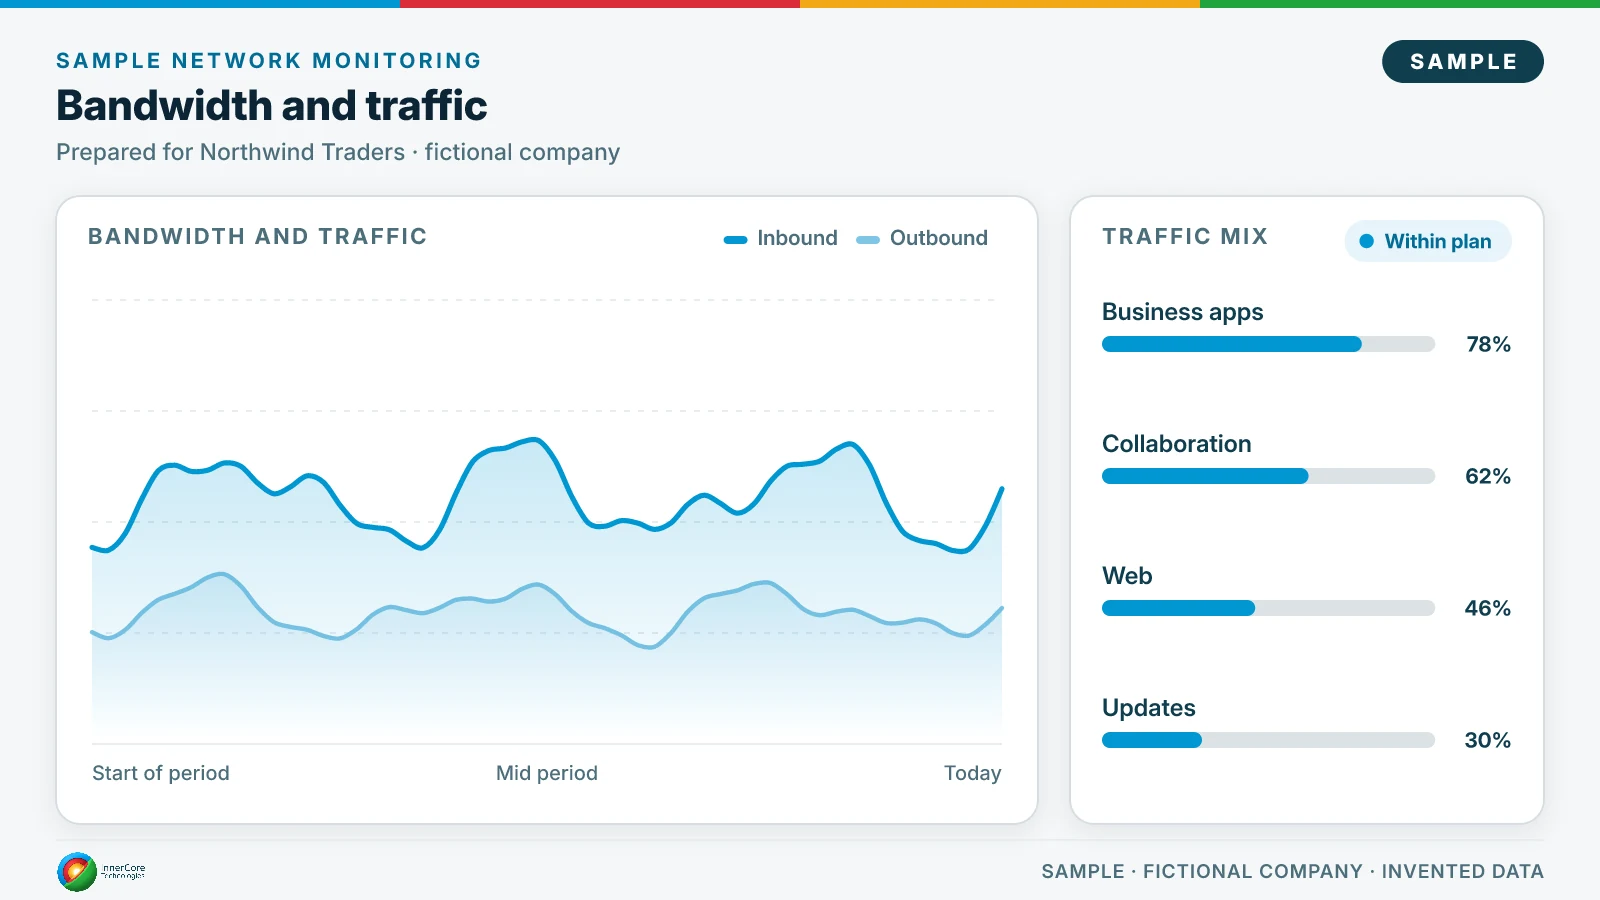1600x900 pixels.
Task: Select the "62%" value
Action: coord(1488,476)
